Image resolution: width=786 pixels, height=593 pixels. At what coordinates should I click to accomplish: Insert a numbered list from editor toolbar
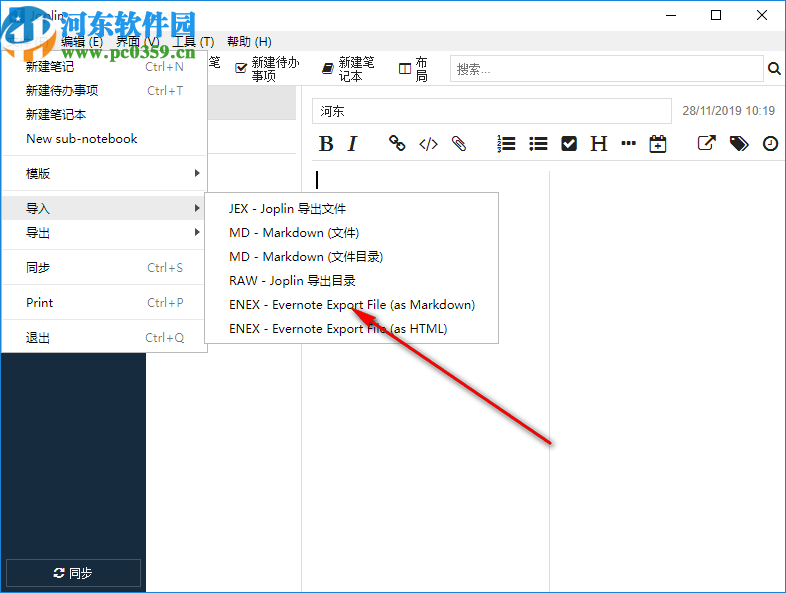point(506,144)
